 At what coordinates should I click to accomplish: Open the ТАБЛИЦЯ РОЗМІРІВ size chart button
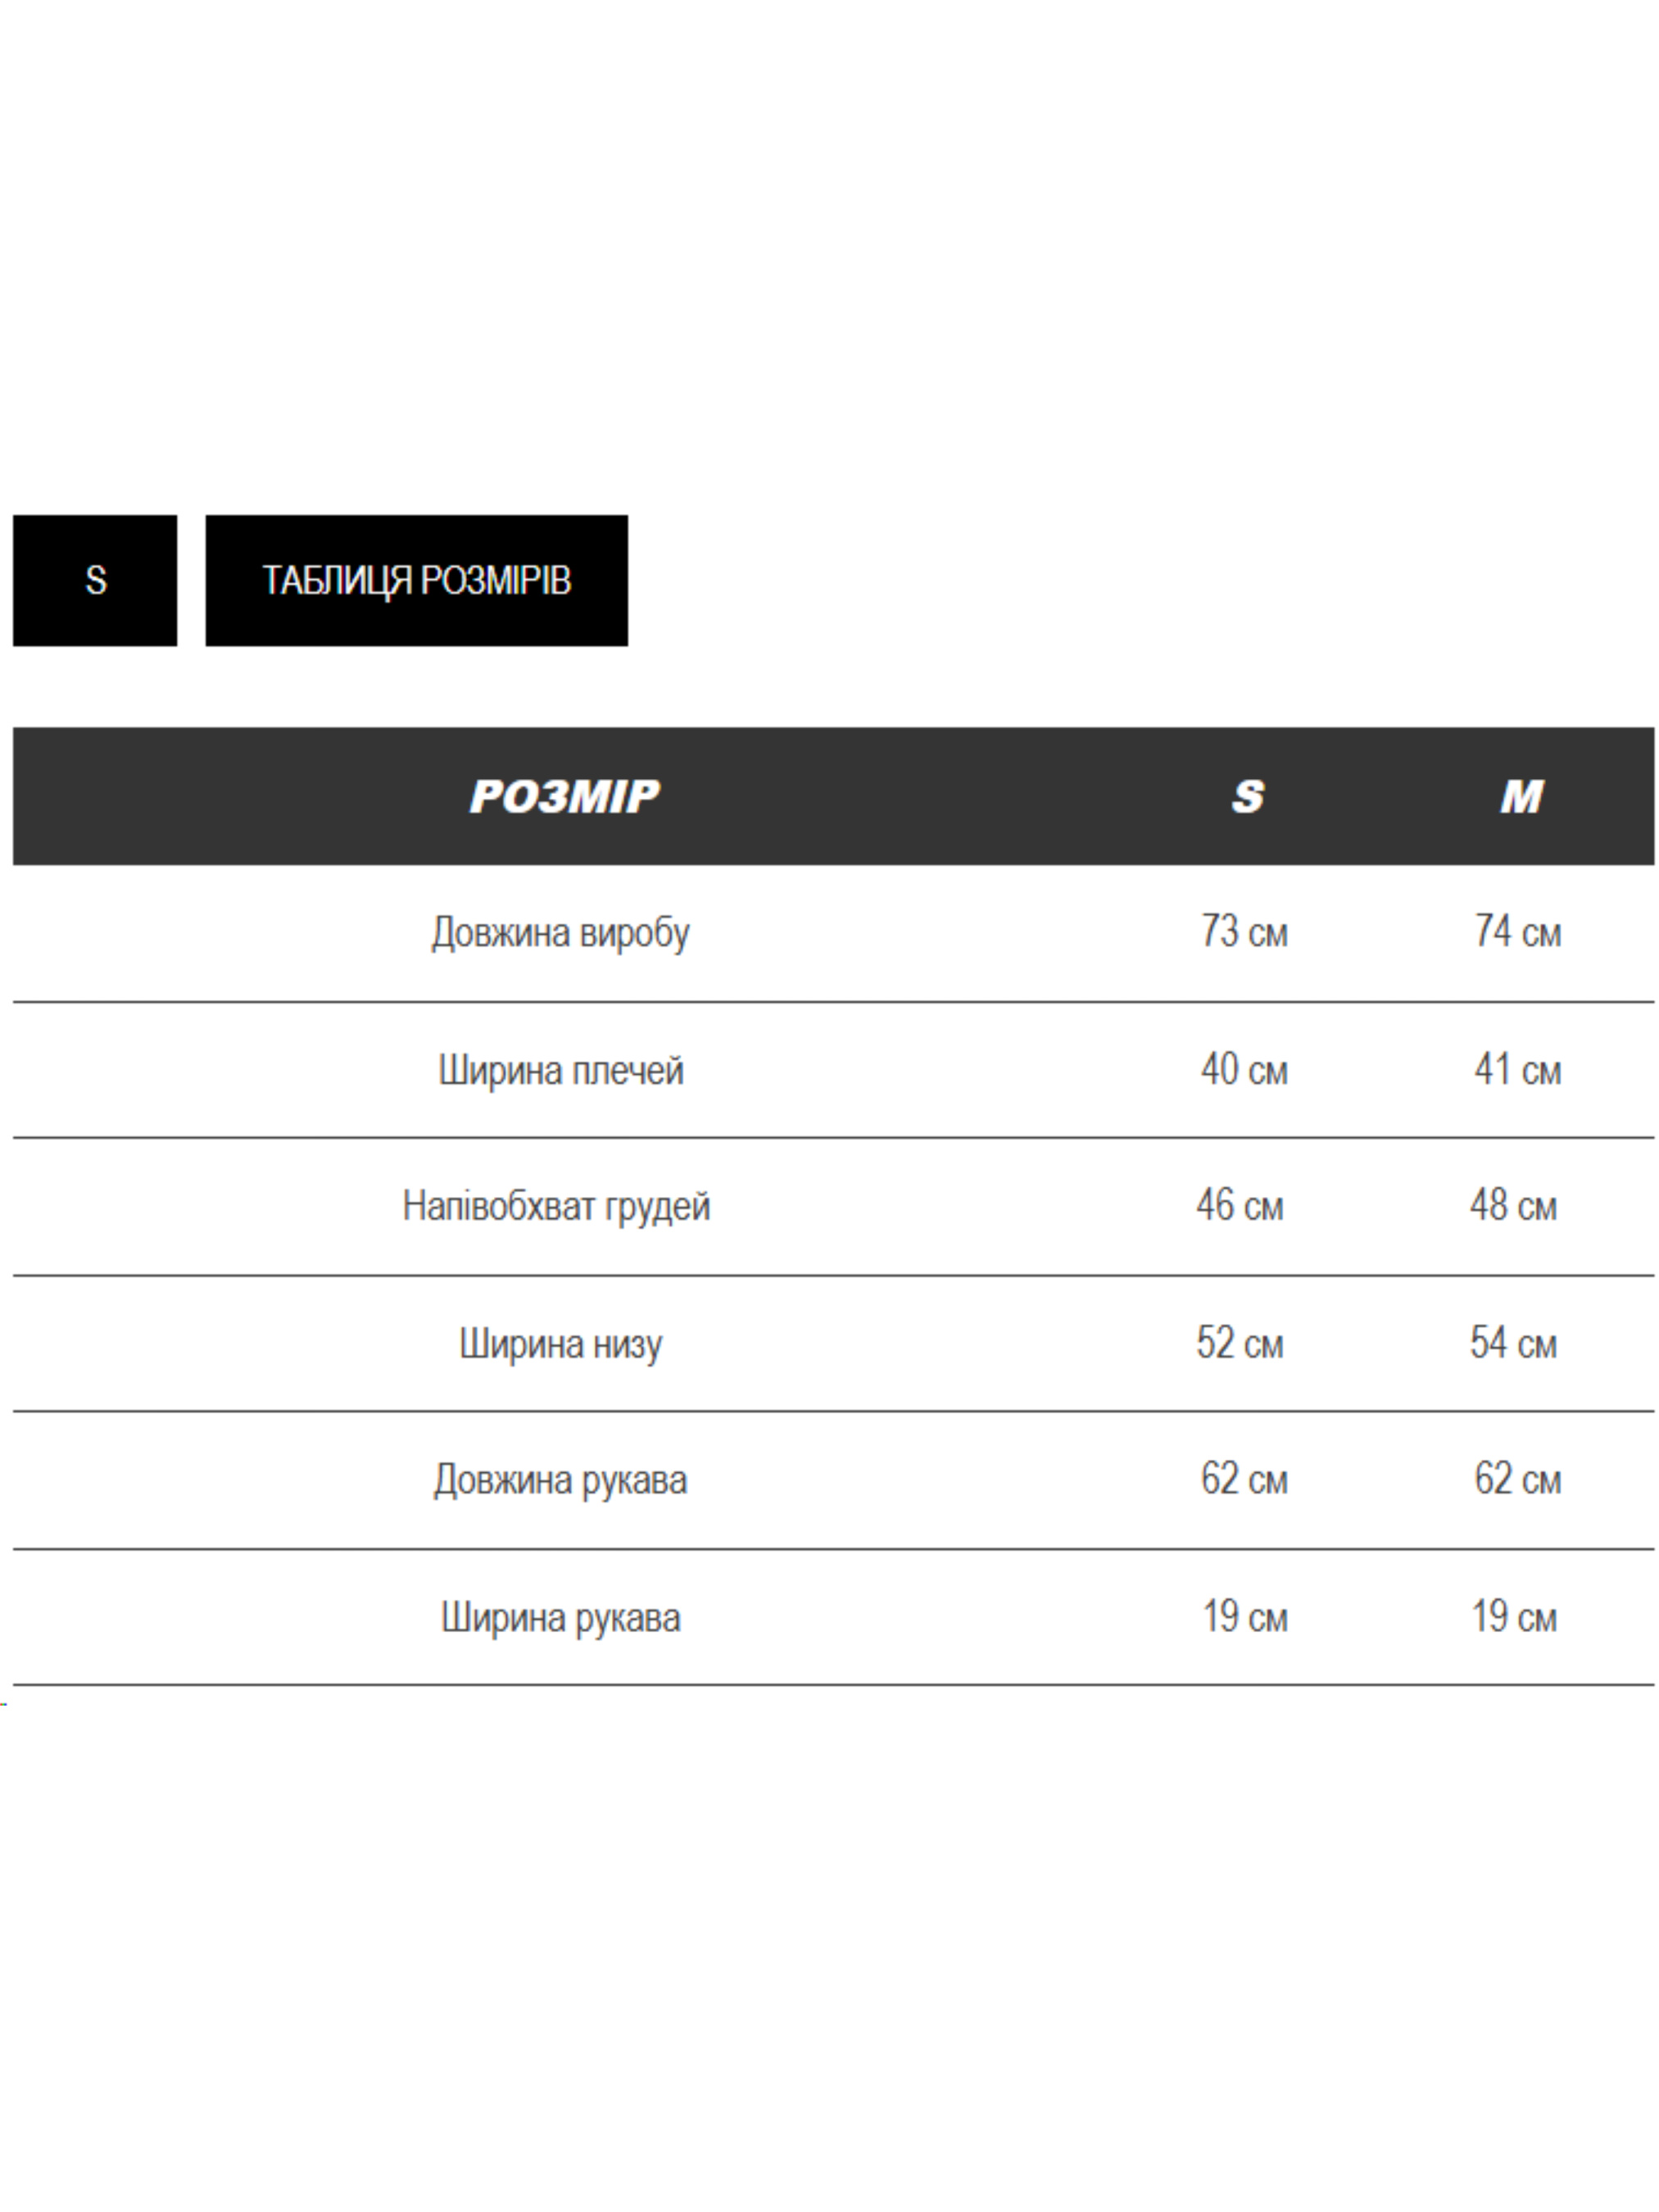coord(416,580)
